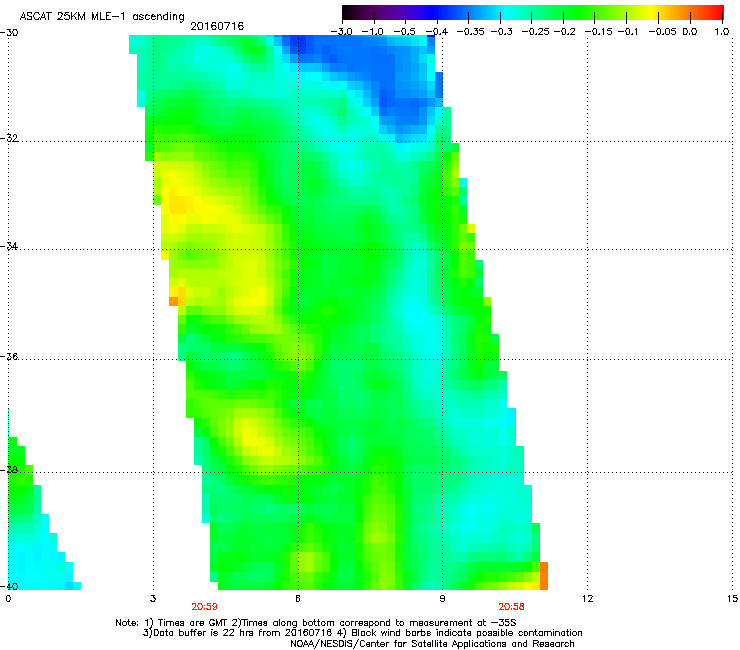Click the color bar label -1.0

coord(372,32)
